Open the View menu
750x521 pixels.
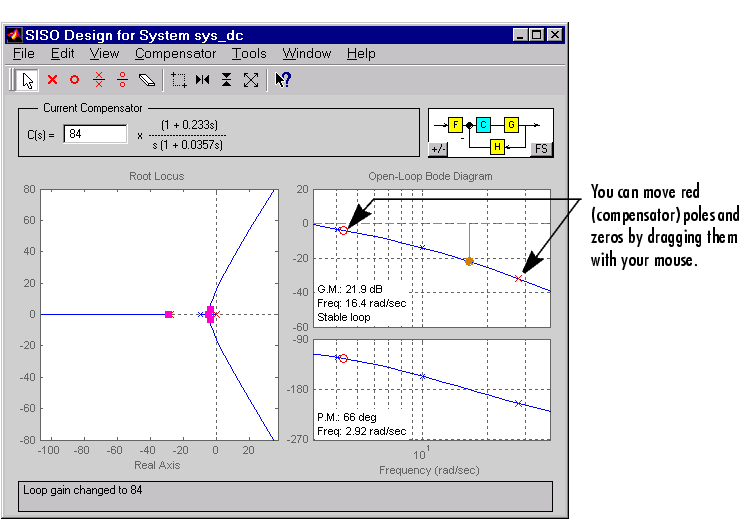click(104, 53)
